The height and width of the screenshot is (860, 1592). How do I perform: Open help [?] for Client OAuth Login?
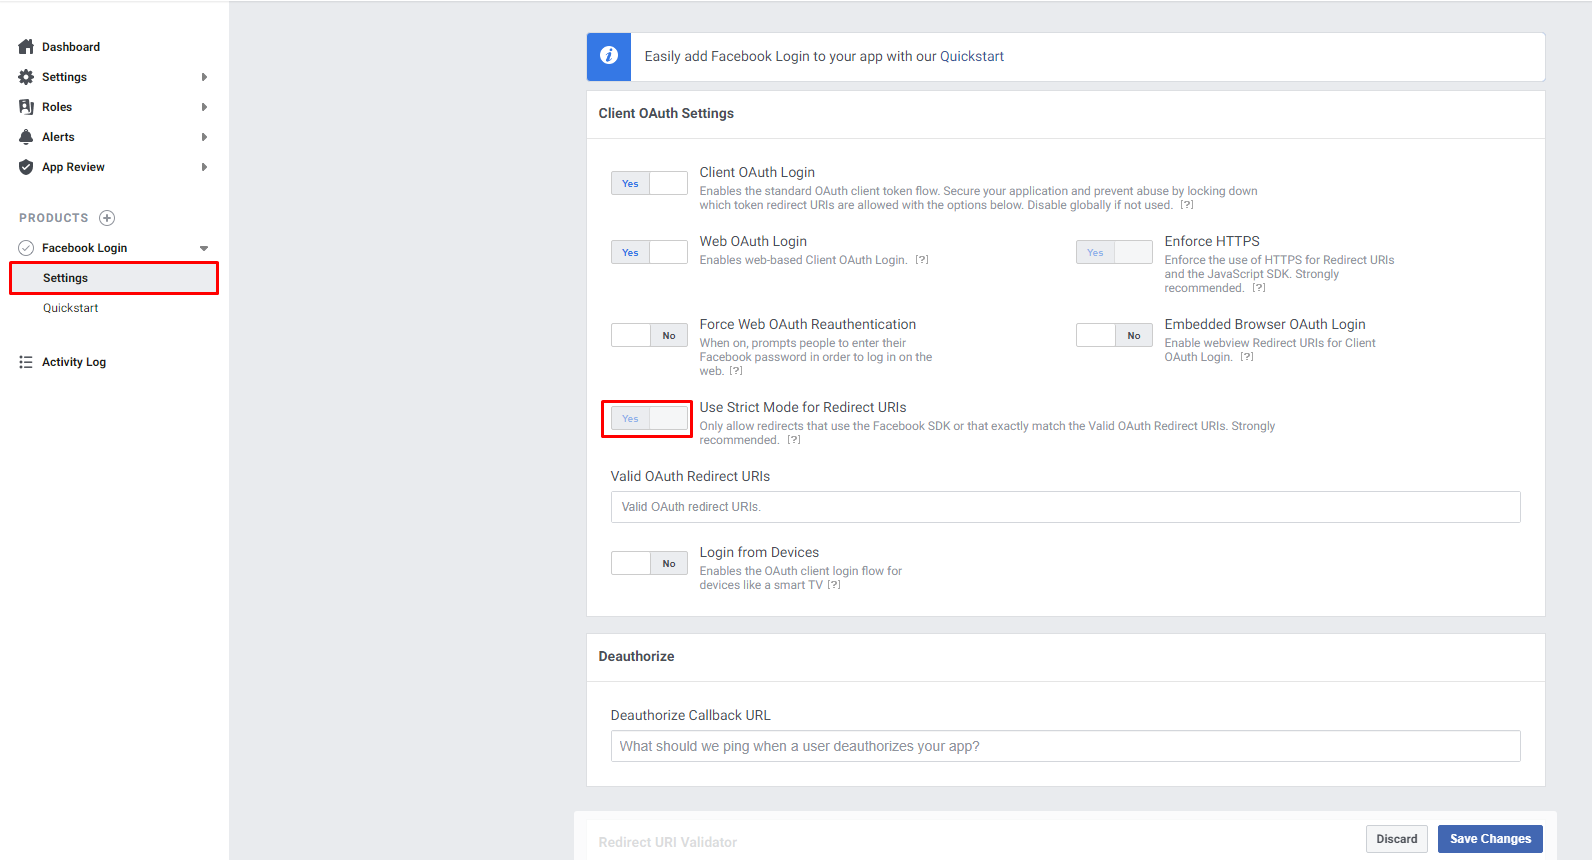coord(1187,205)
